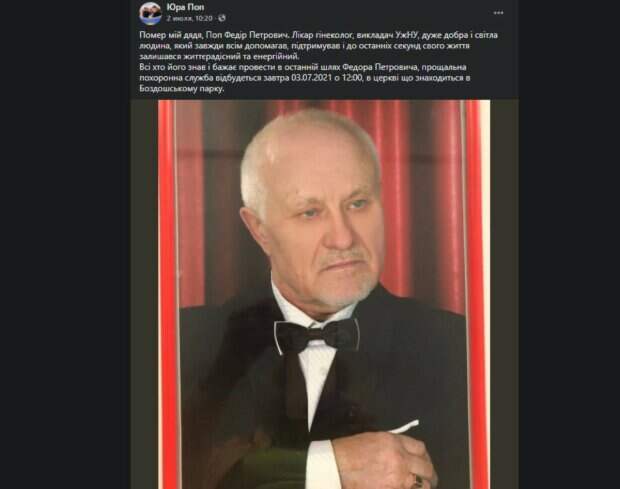The width and height of the screenshot is (620, 489).
Task: Click the words Боздошському парку in the post
Action: point(182,89)
